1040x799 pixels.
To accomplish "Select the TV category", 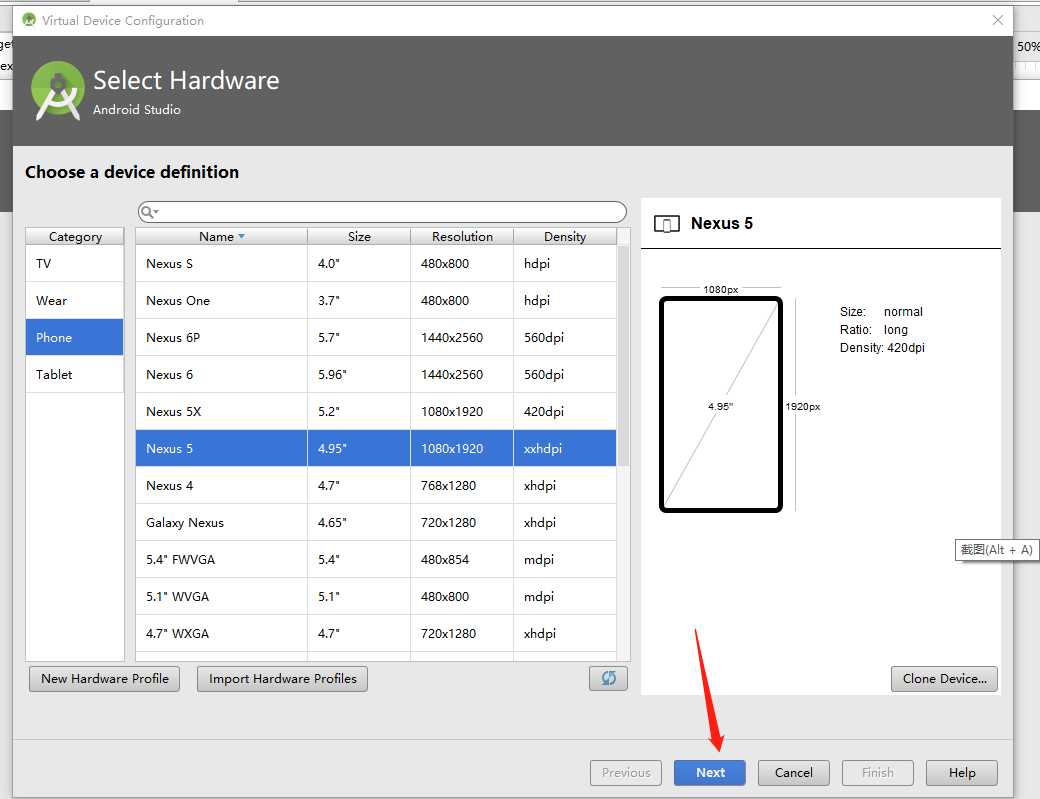I will point(75,263).
